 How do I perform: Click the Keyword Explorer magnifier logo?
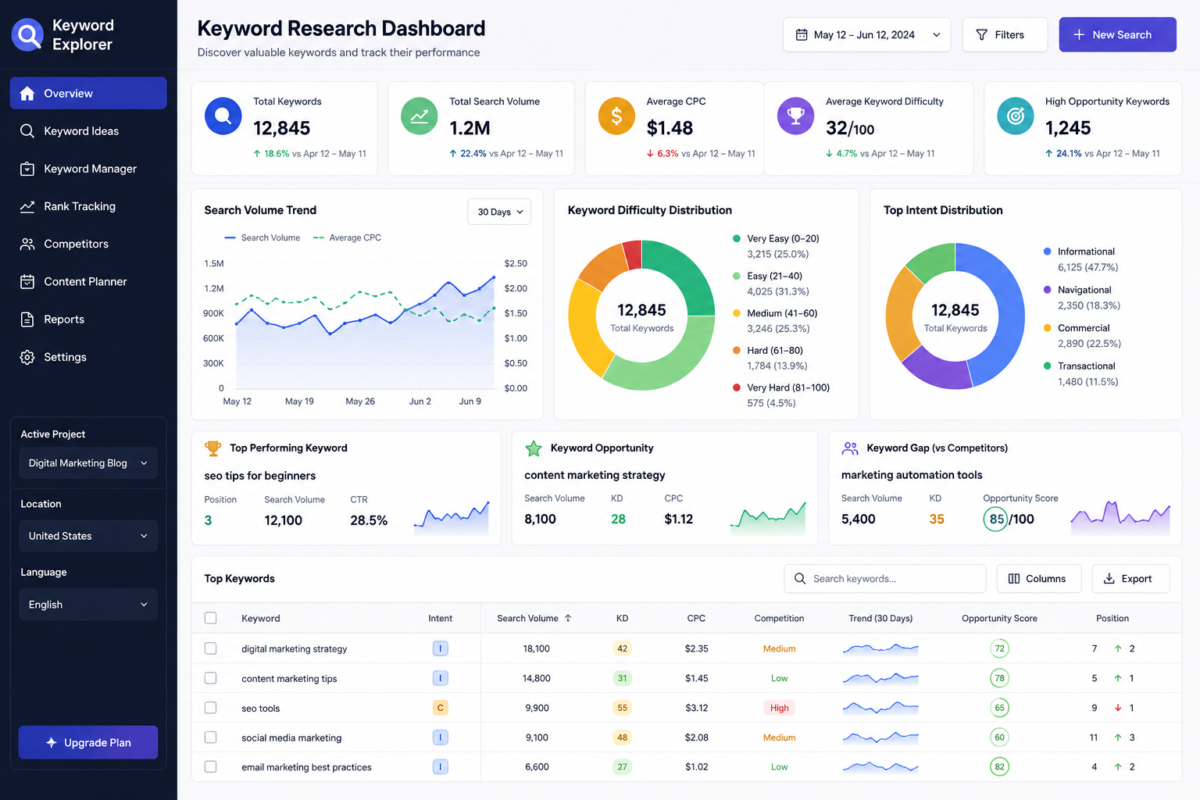(x=28, y=35)
